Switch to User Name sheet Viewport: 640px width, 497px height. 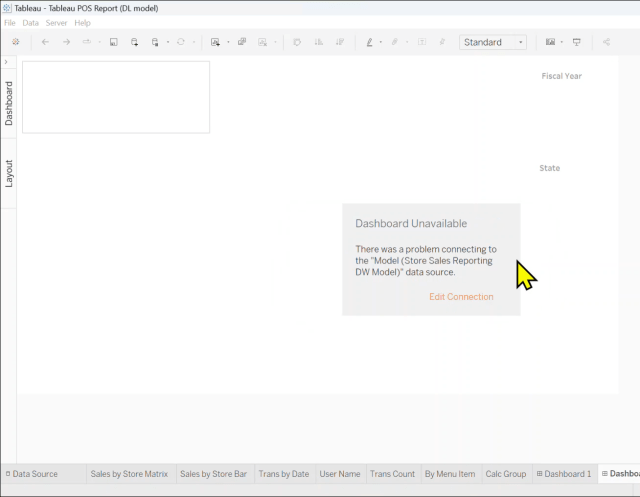click(x=340, y=474)
